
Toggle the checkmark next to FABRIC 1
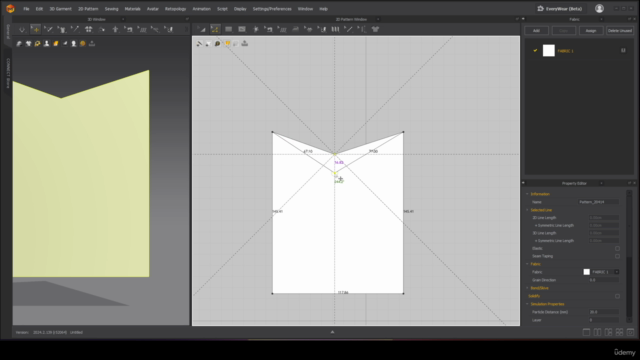pyautogui.click(x=535, y=51)
